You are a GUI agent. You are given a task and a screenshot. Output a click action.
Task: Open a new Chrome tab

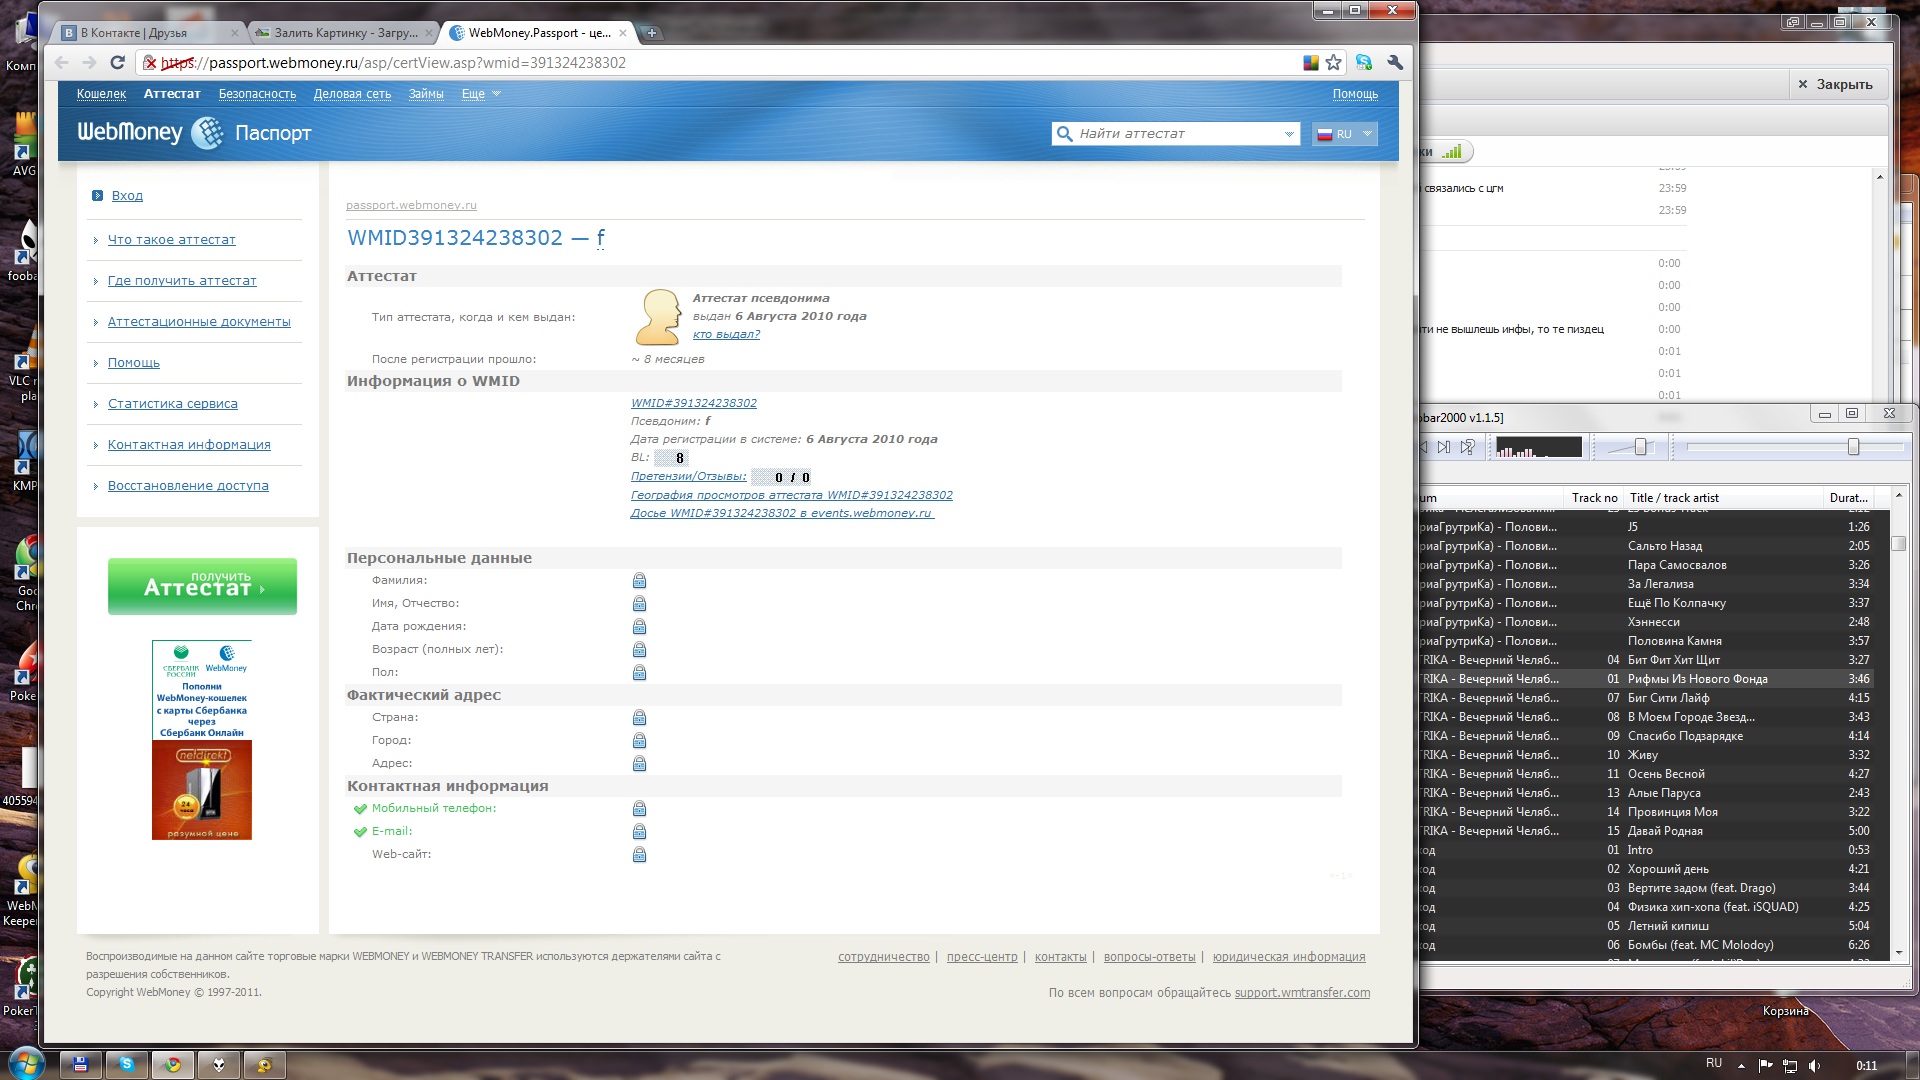[x=651, y=33]
